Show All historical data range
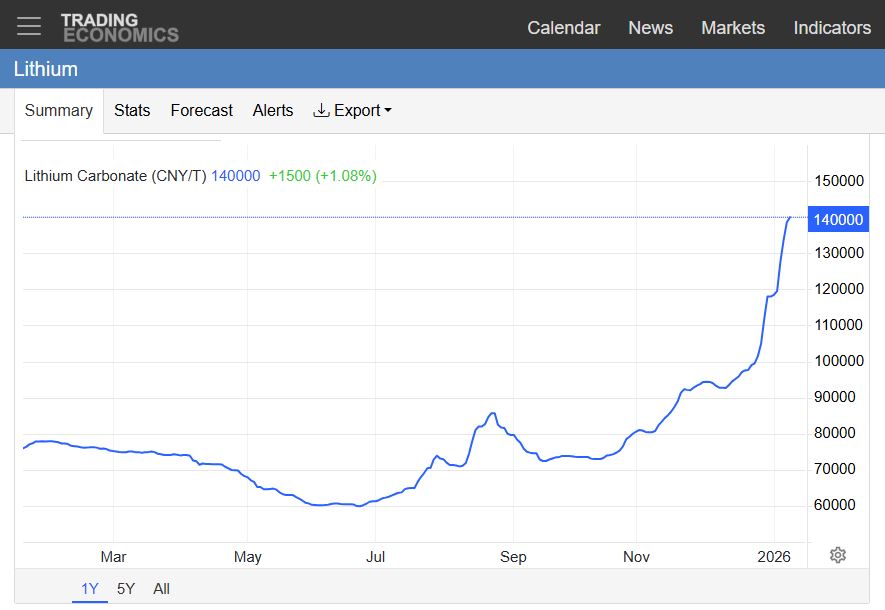 [161, 589]
